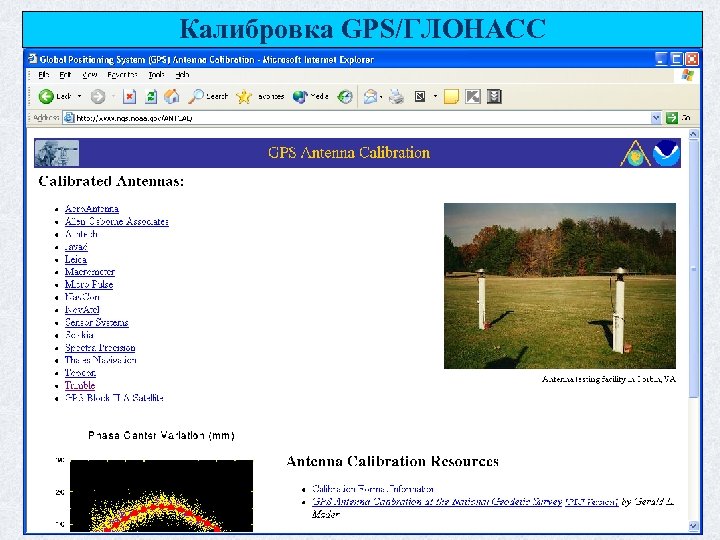Click the Phase Center Variation plot
Screen dimensions: 720x540
161,496
